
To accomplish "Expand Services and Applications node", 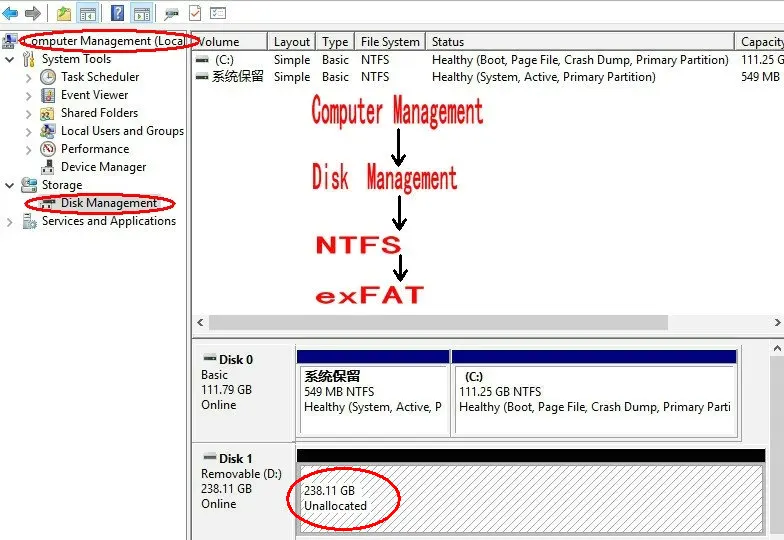I will 9,222.
